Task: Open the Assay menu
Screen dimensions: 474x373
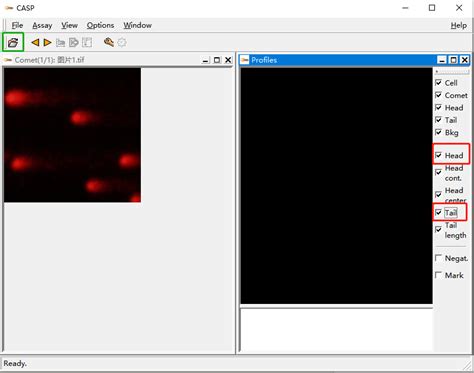Action: point(42,25)
